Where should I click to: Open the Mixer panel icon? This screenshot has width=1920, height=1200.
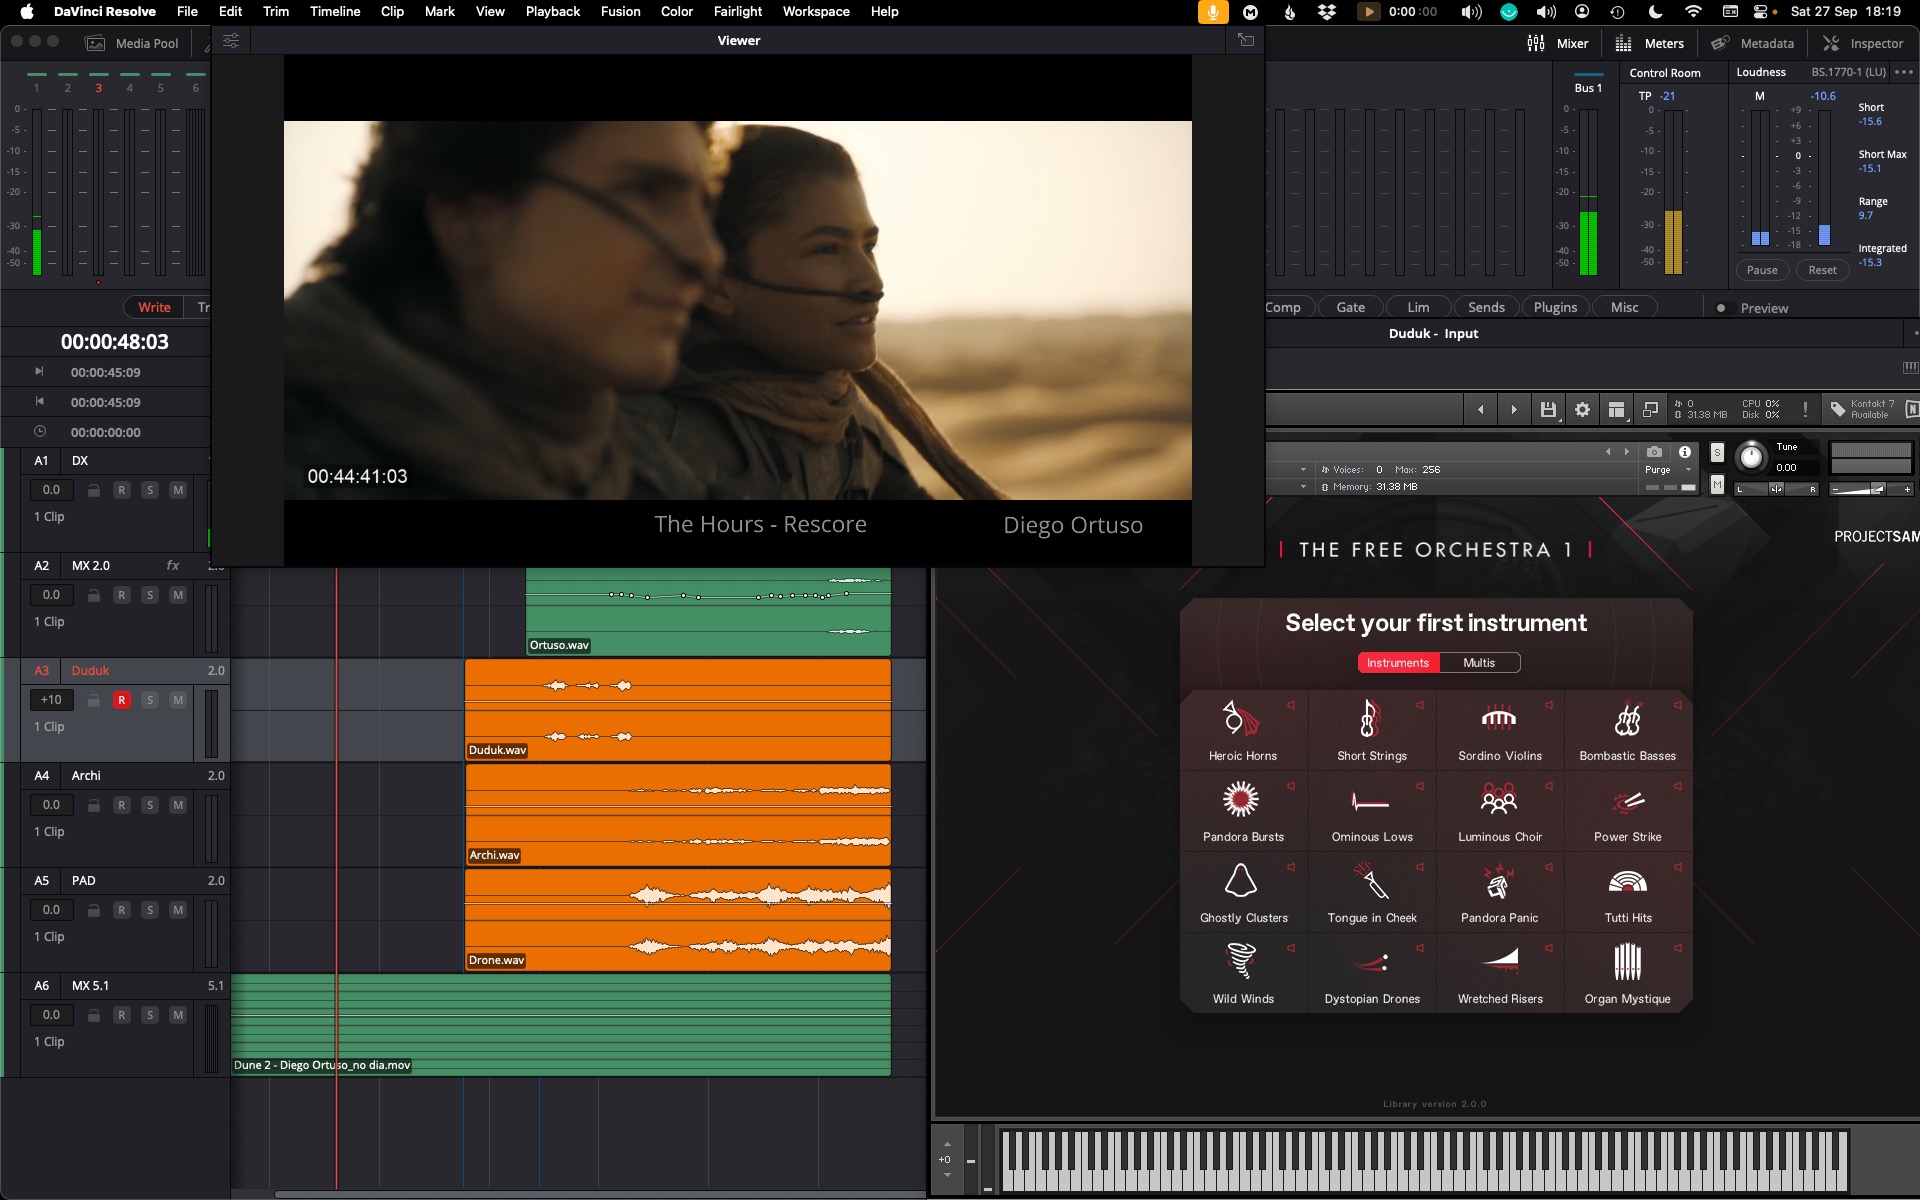[x=1536, y=43]
